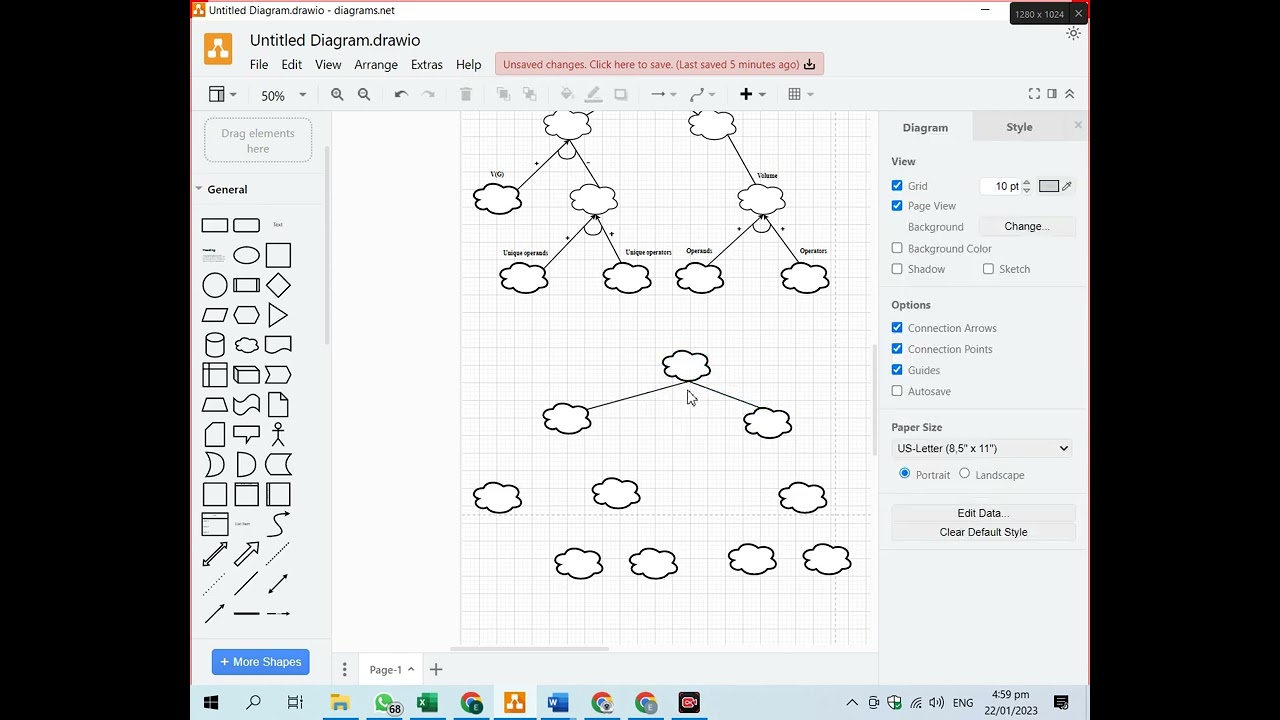Screen dimensions: 1280x720
Task: Enable the Sketch checkbox
Action: [988, 269]
